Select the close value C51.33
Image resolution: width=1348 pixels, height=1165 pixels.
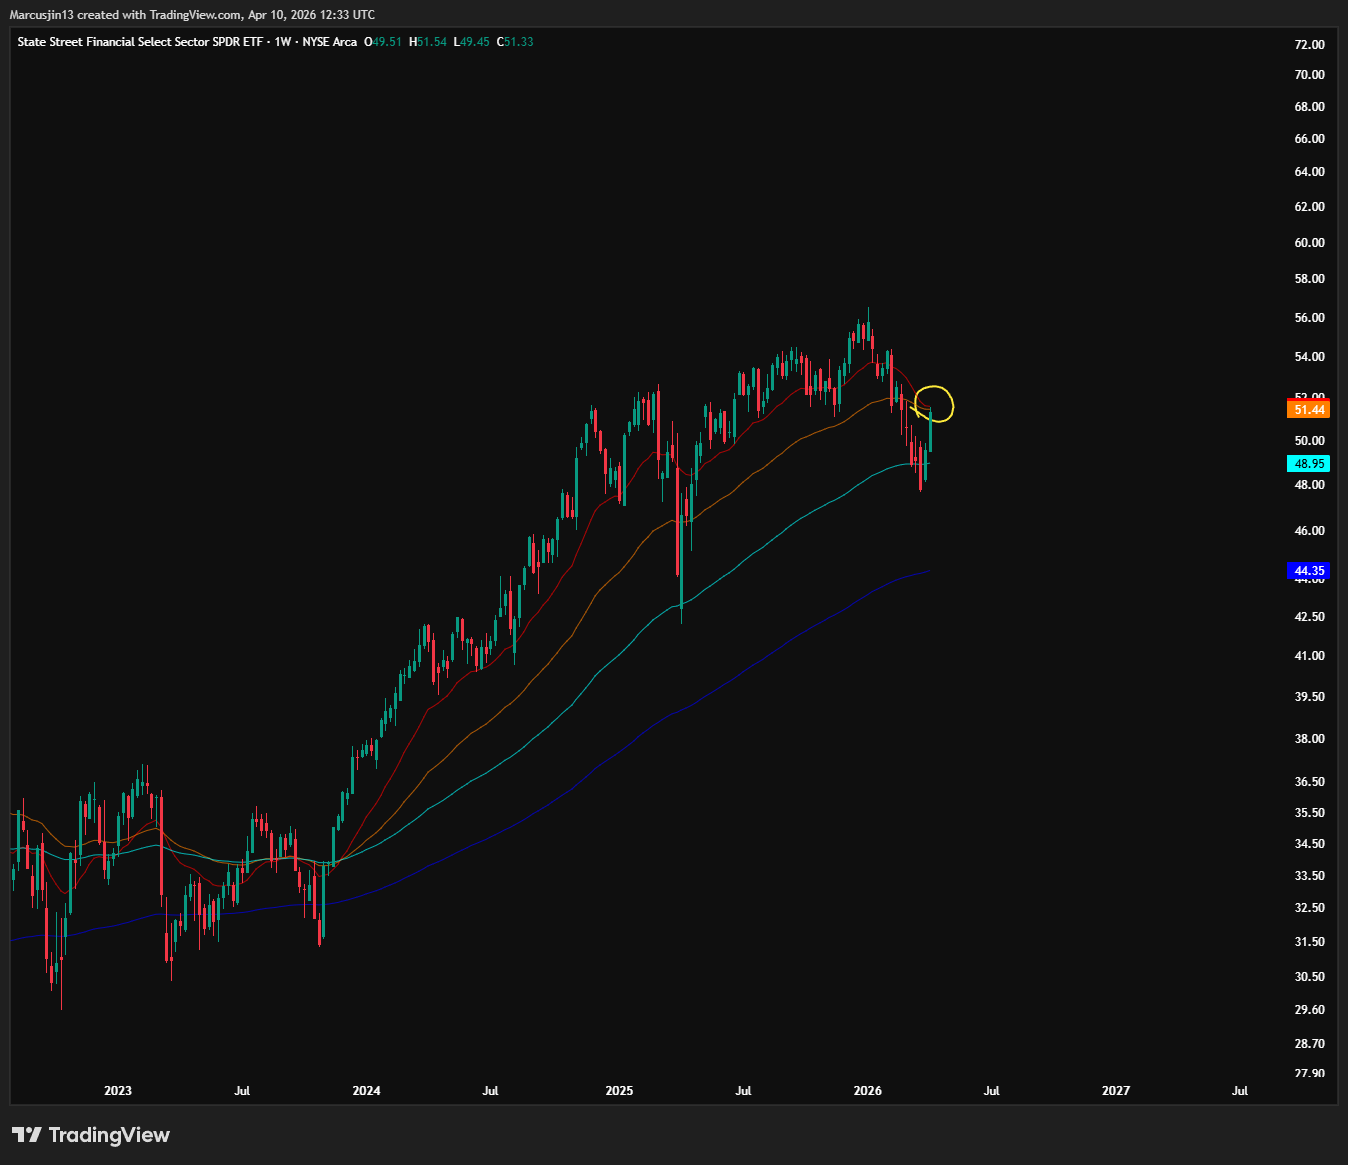coord(515,42)
